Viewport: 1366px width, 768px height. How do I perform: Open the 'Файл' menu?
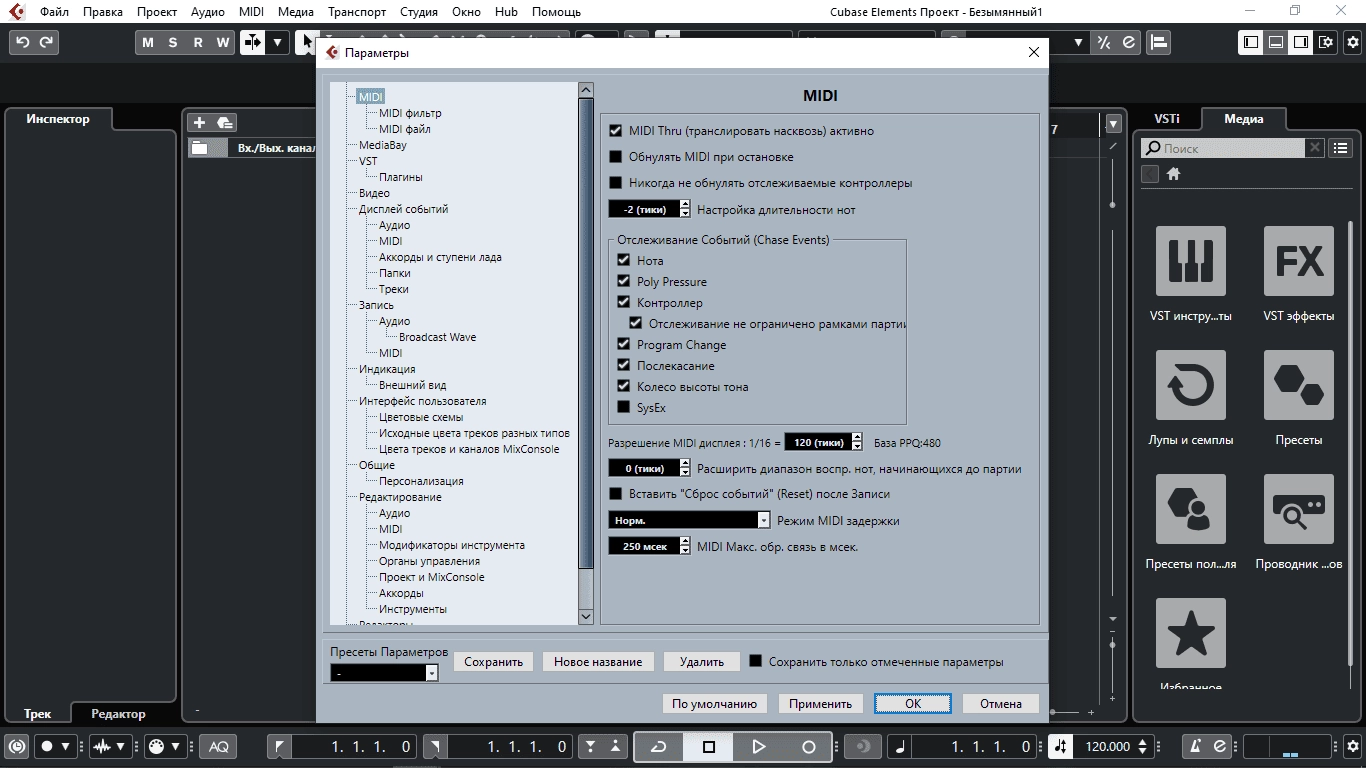pyautogui.click(x=54, y=12)
